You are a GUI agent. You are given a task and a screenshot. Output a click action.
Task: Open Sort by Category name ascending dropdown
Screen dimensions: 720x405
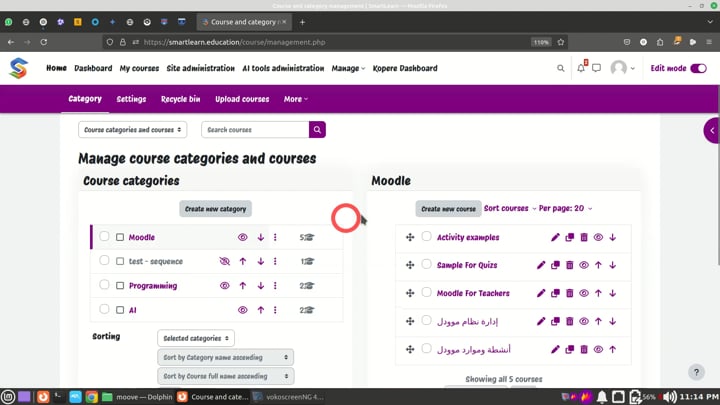tap(225, 357)
